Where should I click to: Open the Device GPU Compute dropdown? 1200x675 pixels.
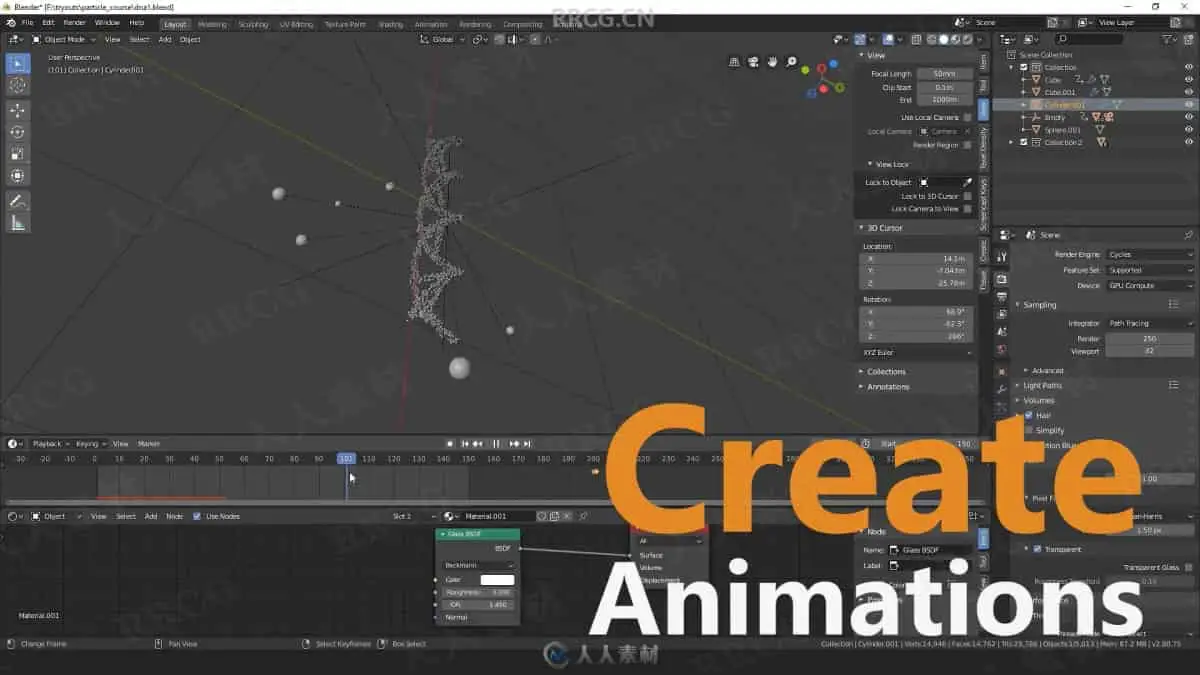[x=1150, y=285]
